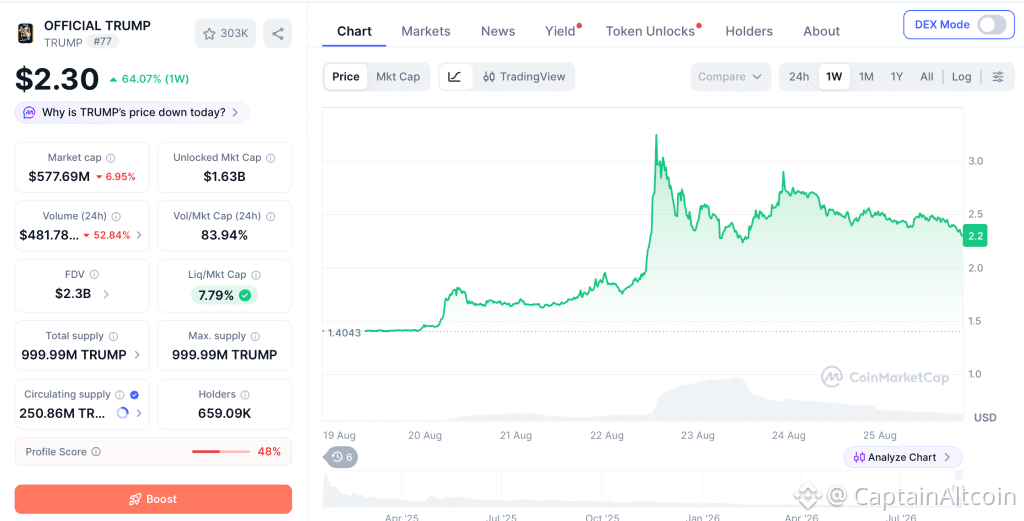The height and width of the screenshot is (521, 1024).
Task: Expand Volume (24h) details chevron
Action: click(x=139, y=235)
